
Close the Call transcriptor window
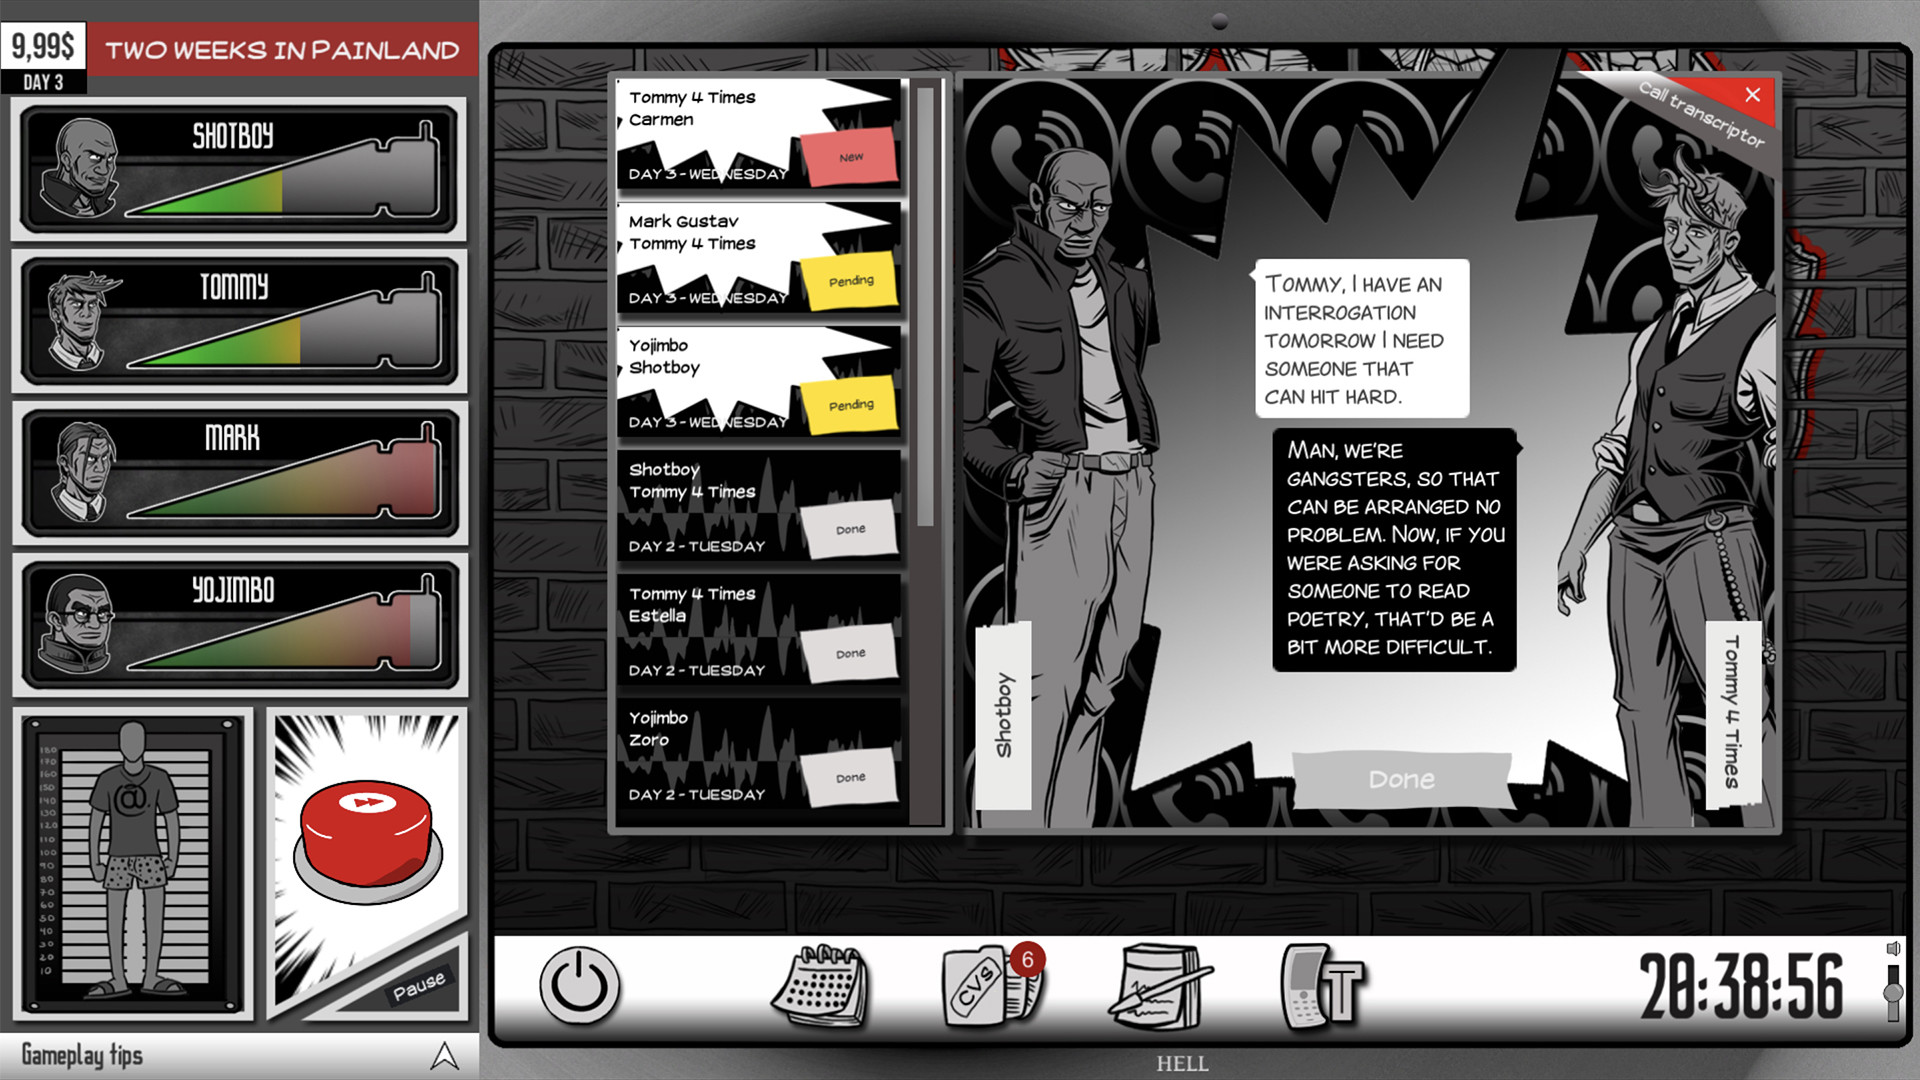(1752, 95)
